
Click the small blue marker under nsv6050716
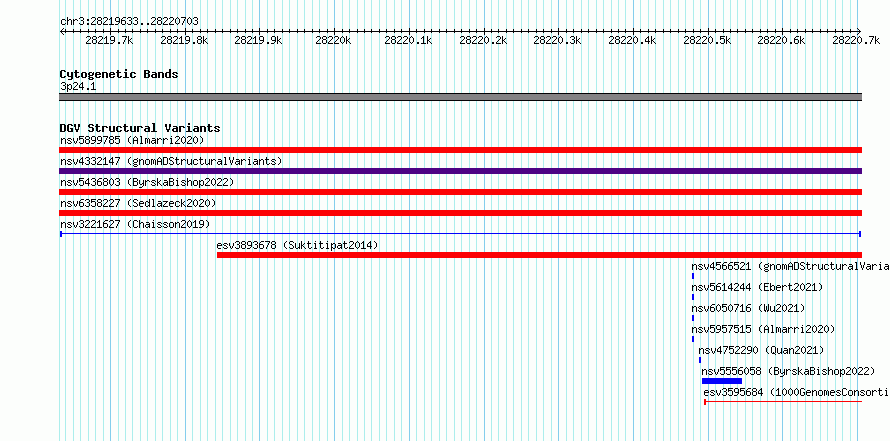click(x=692, y=318)
